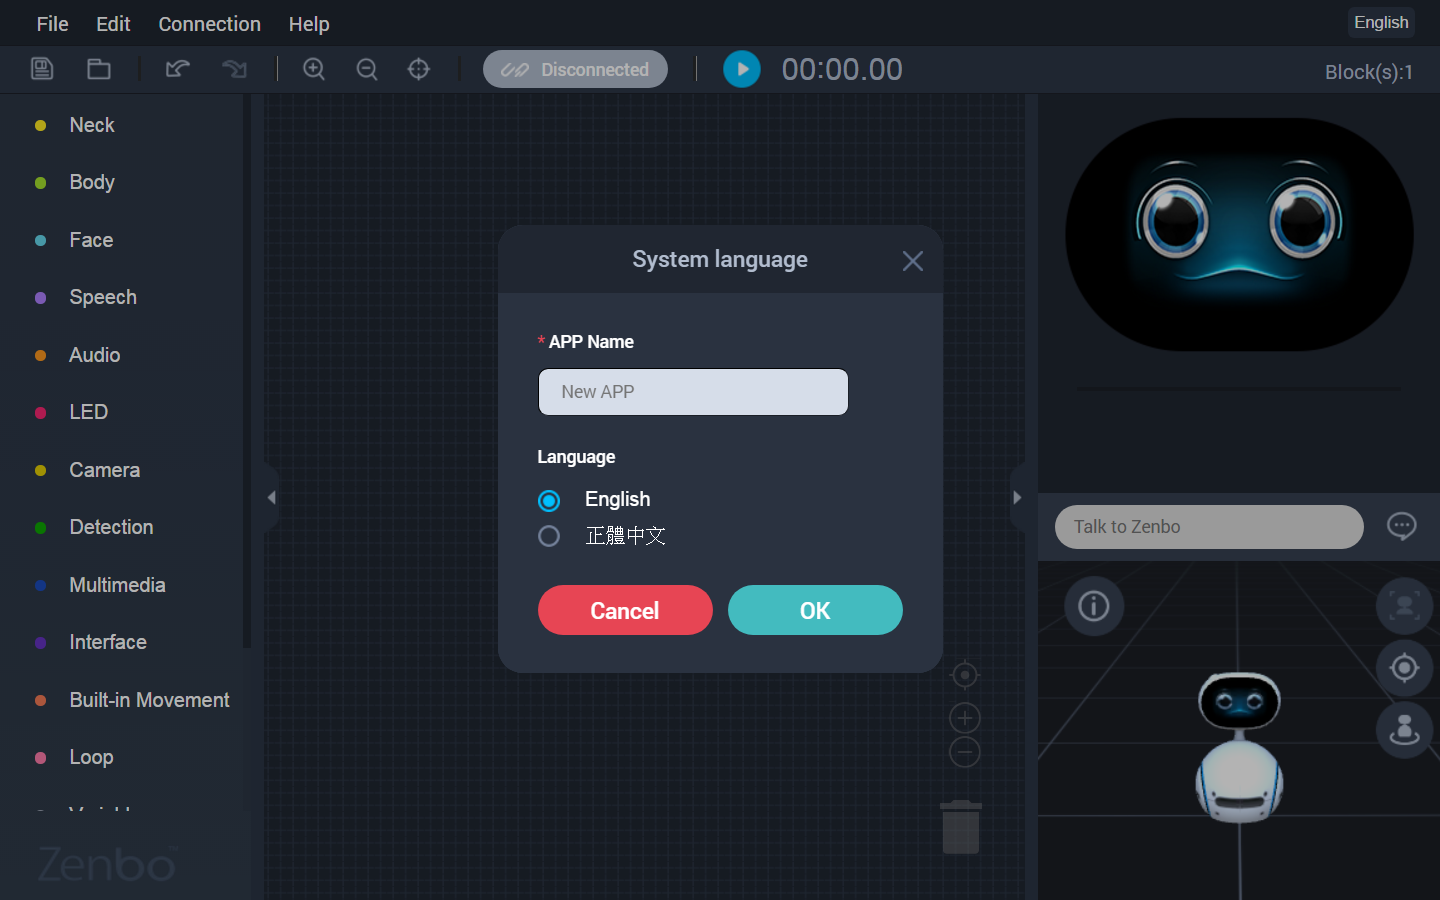Close the System language dialog
Screen dimensions: 1440x900
tap(913, 261)
